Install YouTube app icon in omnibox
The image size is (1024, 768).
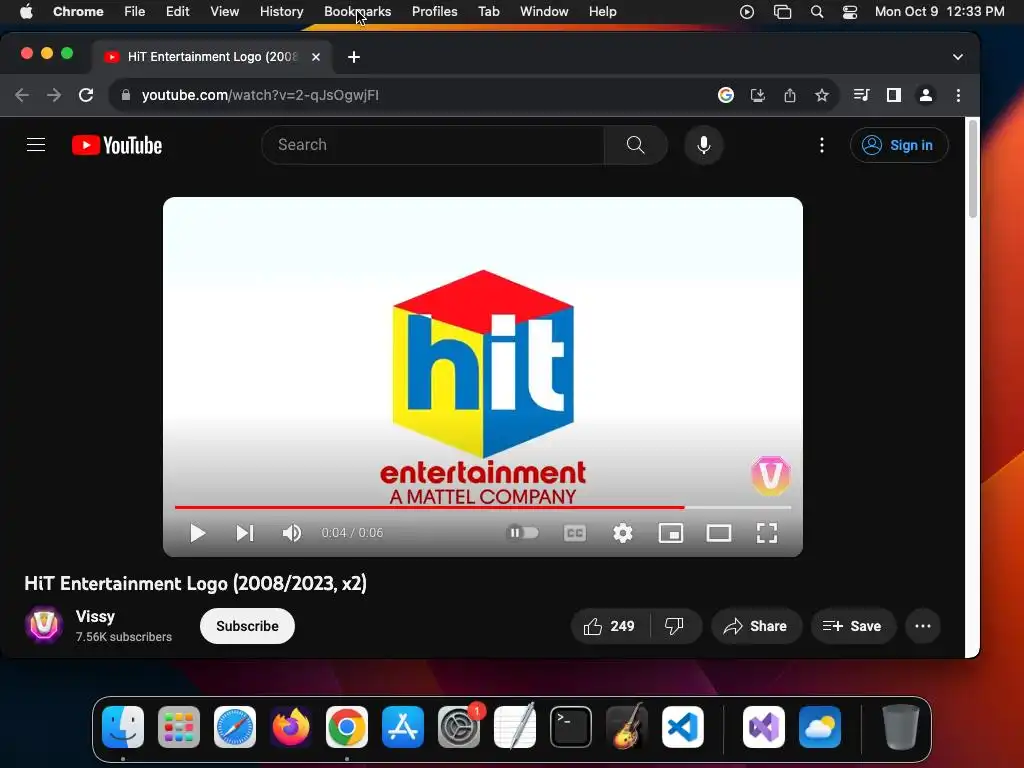point(758,95)
